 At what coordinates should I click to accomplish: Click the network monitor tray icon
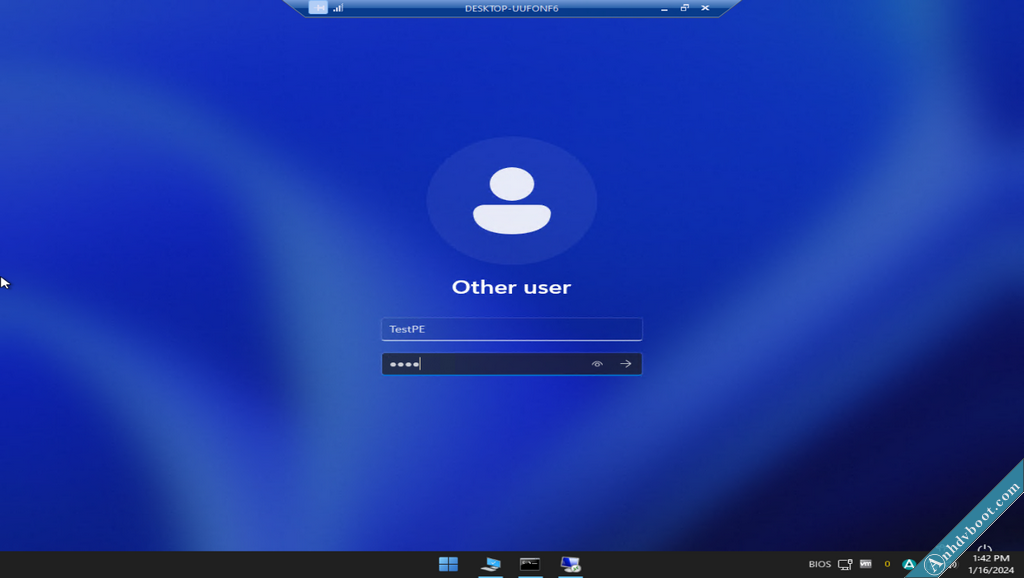coord(845,564)
